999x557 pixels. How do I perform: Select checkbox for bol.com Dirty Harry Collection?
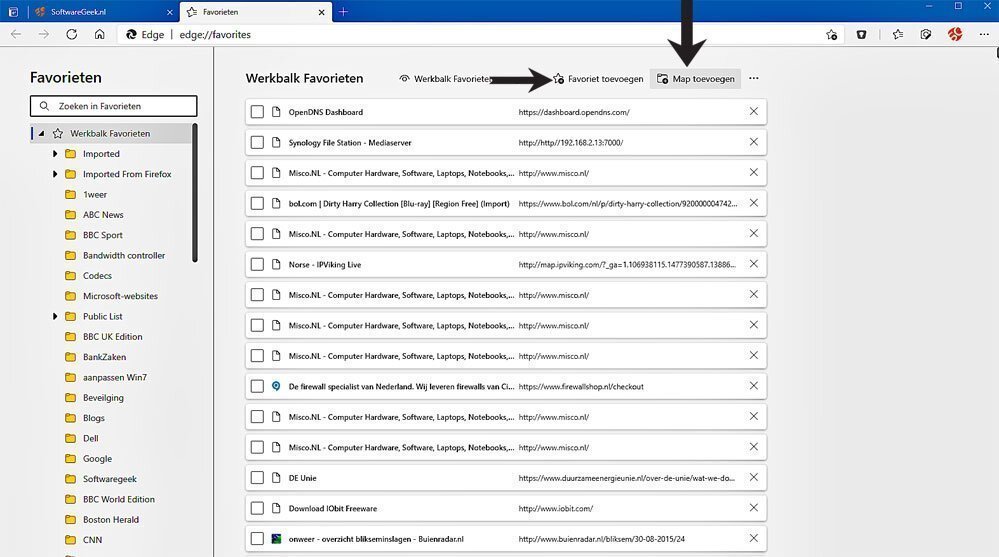point(257,203)
